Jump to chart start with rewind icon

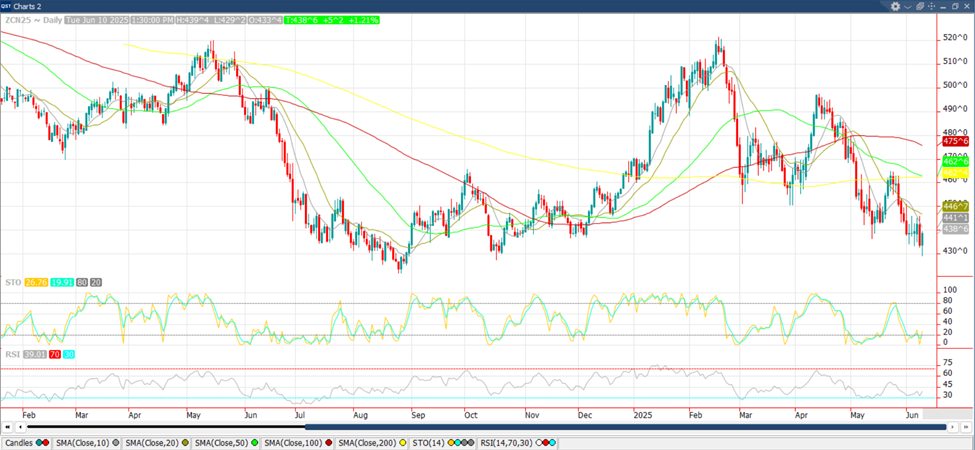[9, 427]
